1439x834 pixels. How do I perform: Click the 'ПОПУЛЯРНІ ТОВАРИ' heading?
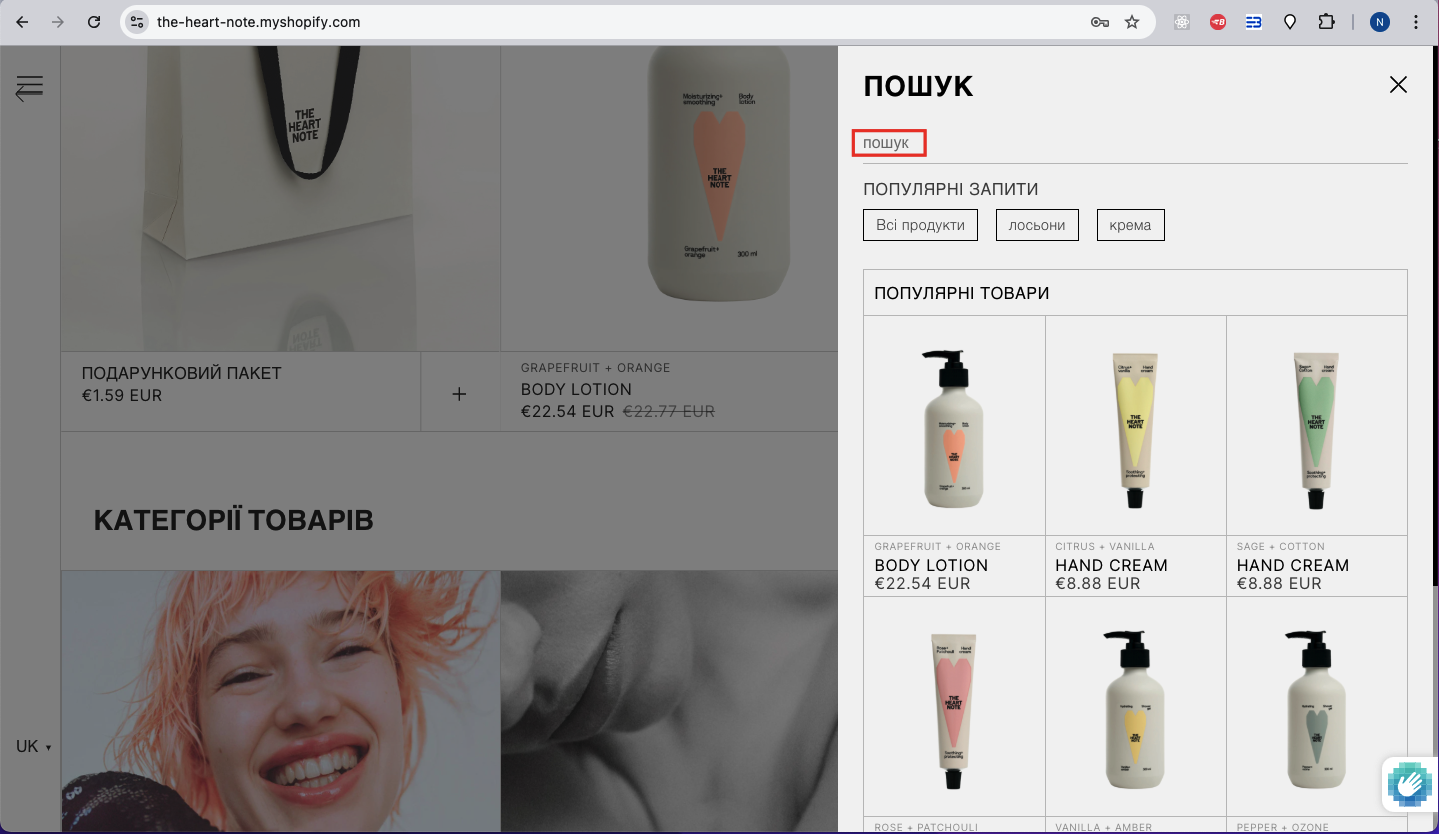tap(961, 293)
